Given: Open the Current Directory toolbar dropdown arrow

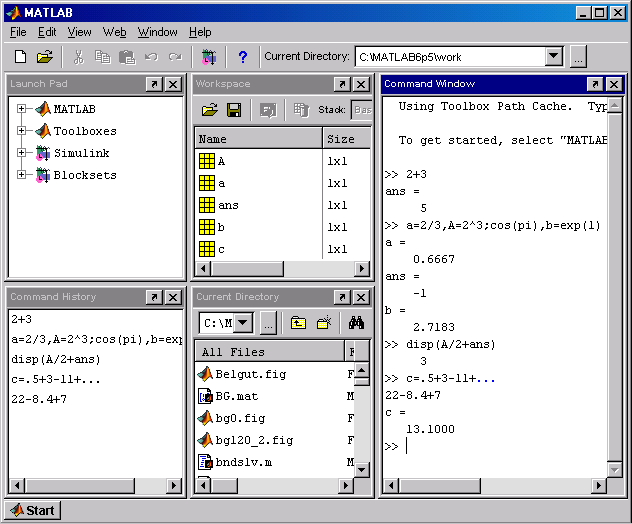Looking at the screenshot, I should pos(554,56).
